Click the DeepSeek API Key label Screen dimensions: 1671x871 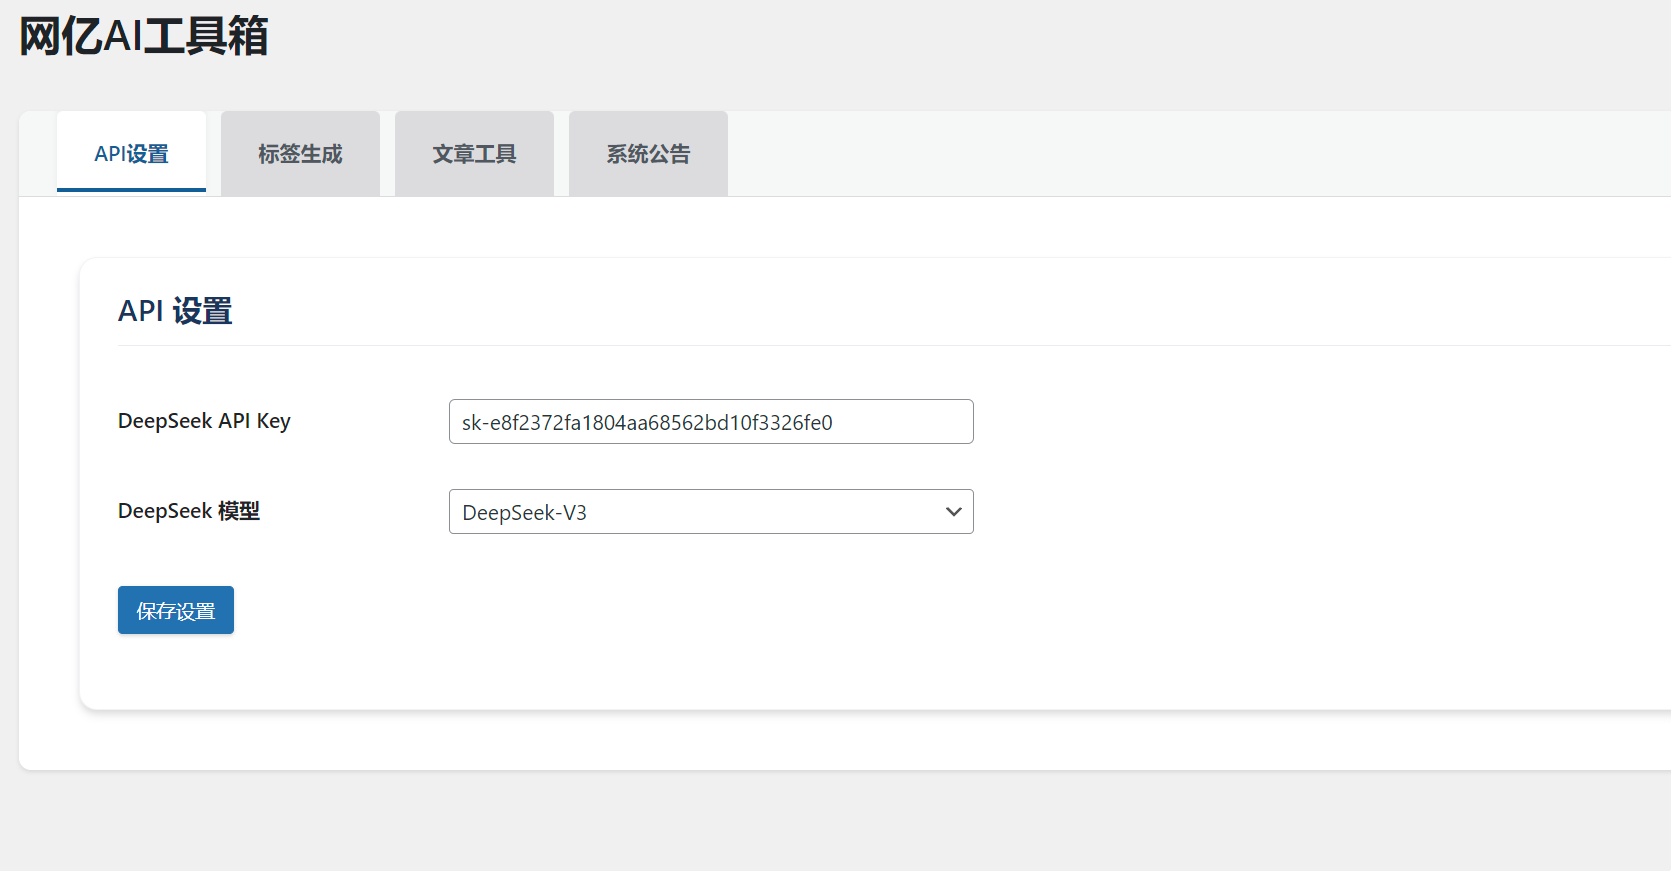tap(204, 421)
